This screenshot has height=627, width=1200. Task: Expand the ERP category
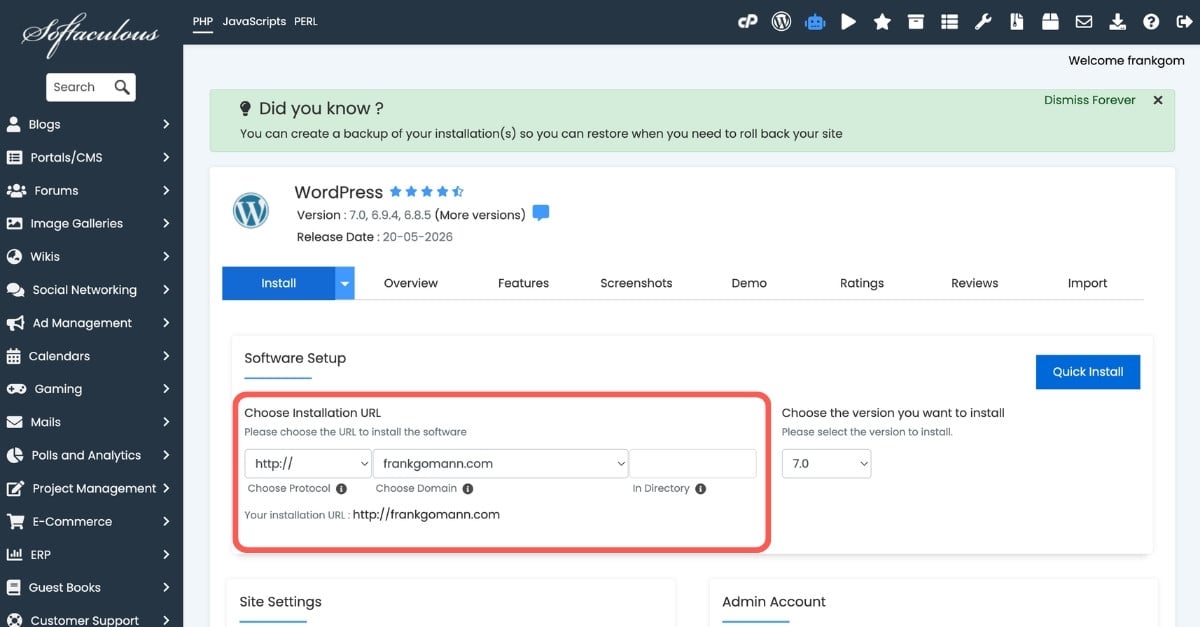[x=91, y=553]
